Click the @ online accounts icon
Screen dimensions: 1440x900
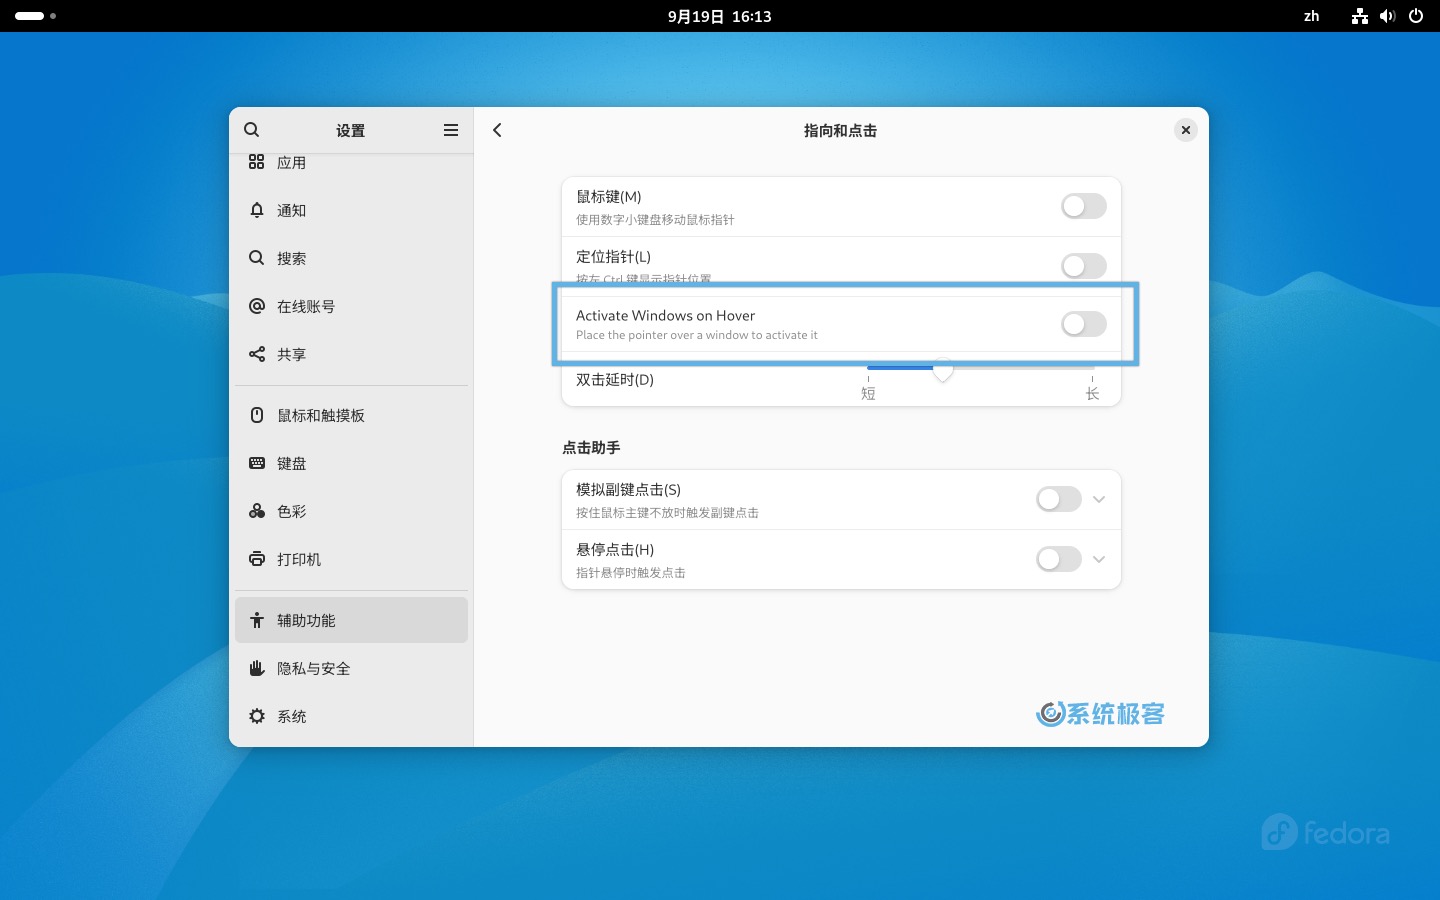(257, 306)
